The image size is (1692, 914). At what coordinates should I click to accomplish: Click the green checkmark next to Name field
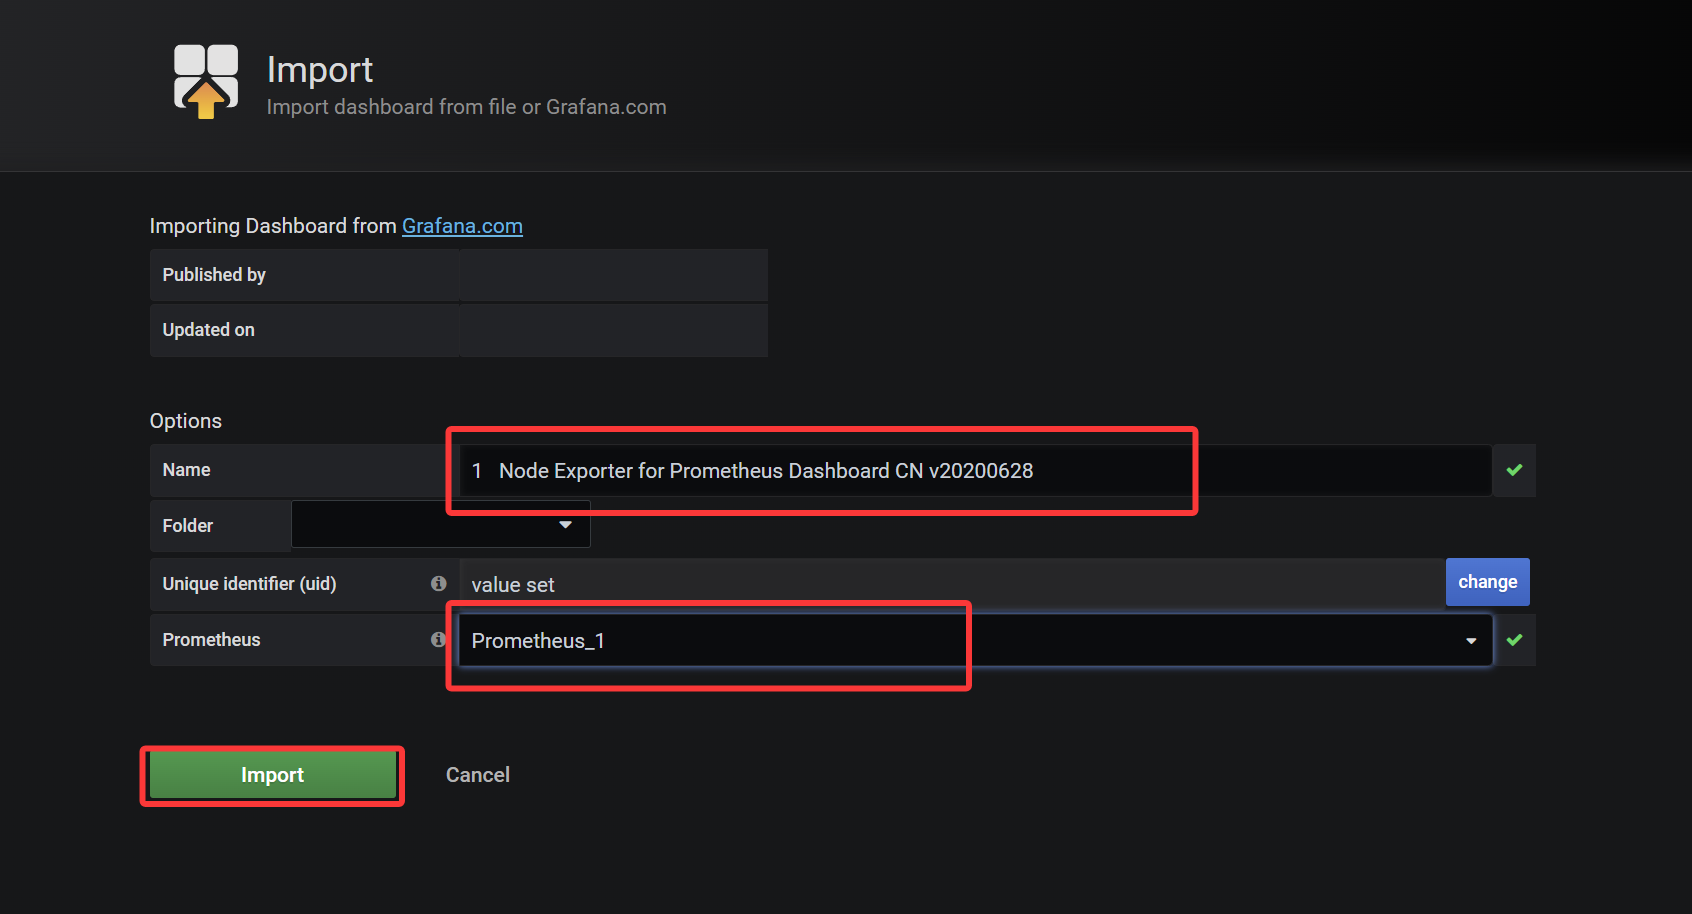coord(1514,470)
